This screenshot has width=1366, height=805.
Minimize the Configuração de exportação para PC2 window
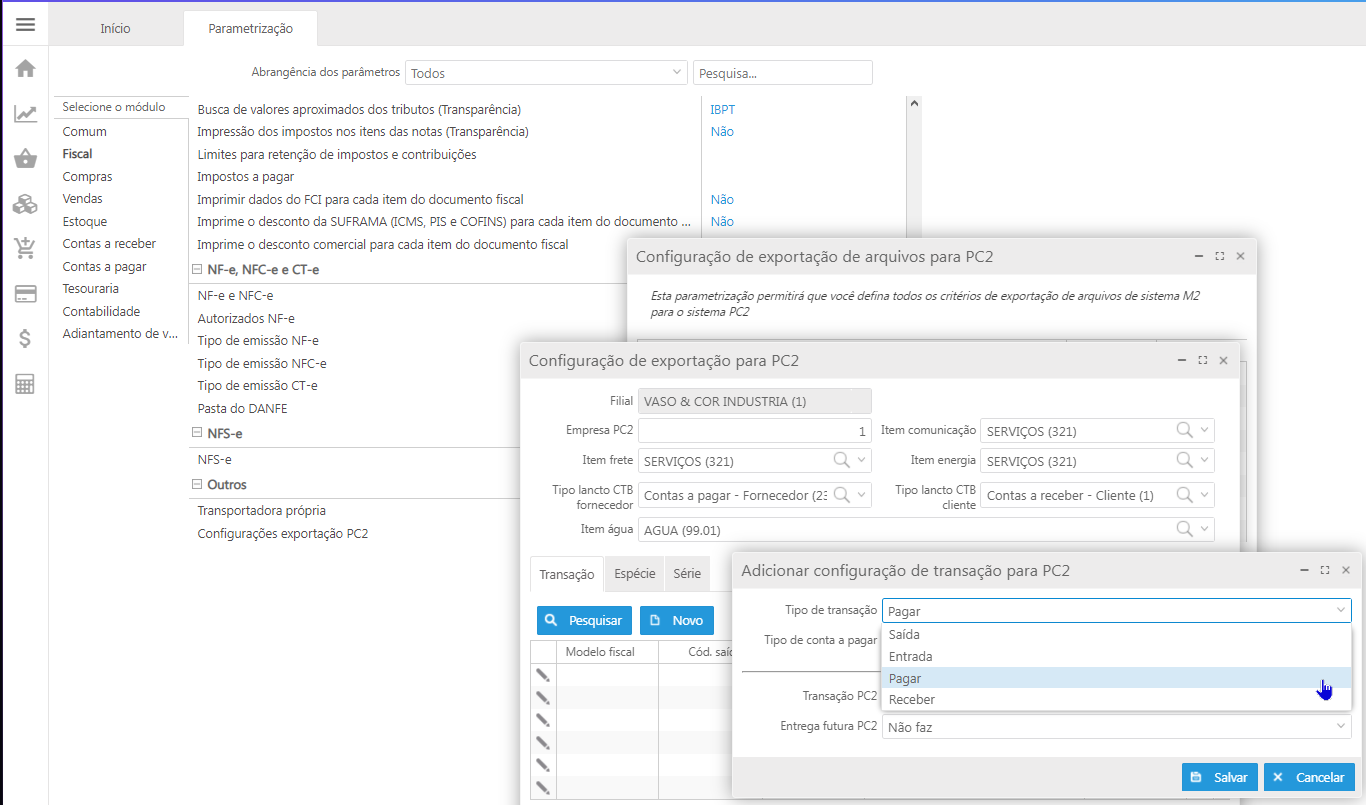pyautogui.click(x=1181, y=360)
